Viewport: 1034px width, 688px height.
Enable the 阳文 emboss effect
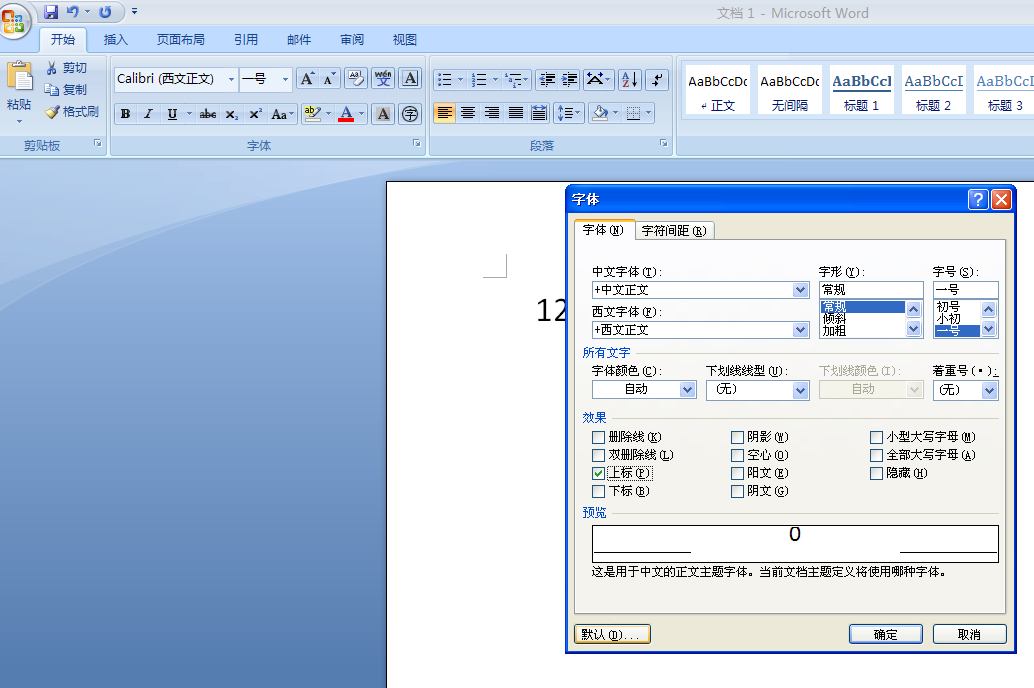click(737, 473)
